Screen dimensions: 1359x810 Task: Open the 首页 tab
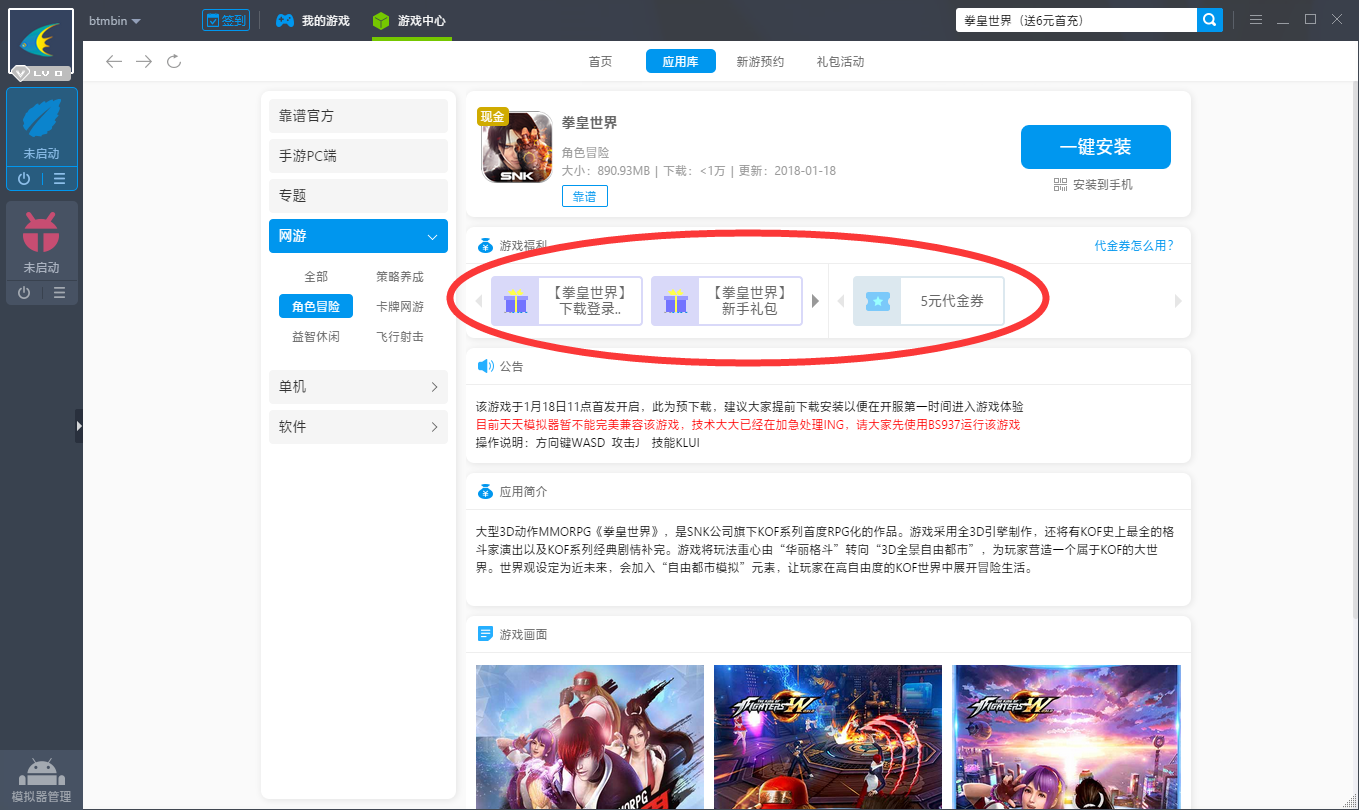600,62
